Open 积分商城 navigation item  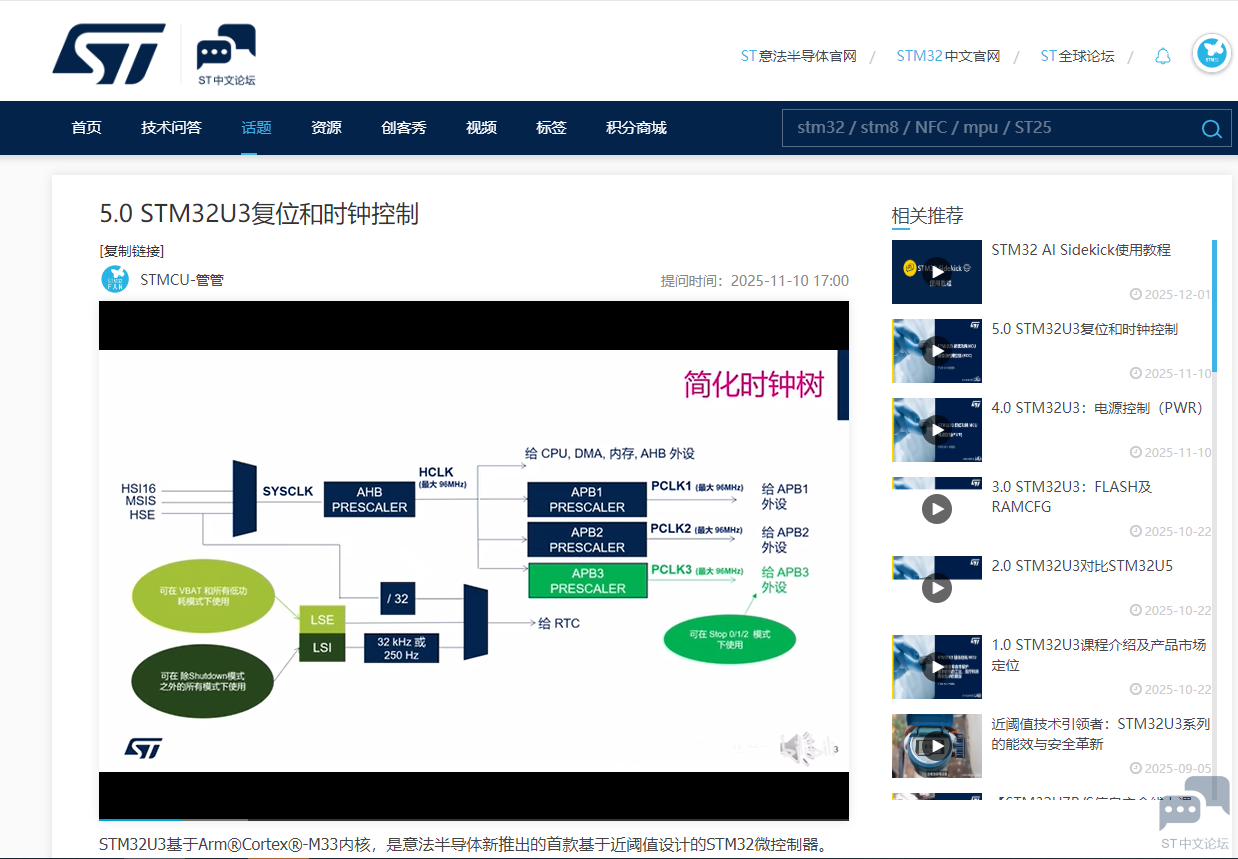click(x=636, y=128)
